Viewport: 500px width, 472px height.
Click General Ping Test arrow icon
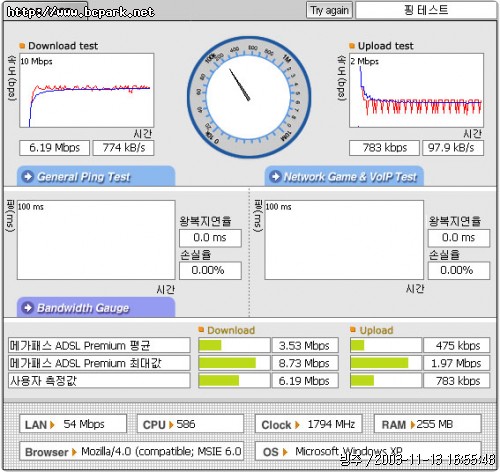28,176
